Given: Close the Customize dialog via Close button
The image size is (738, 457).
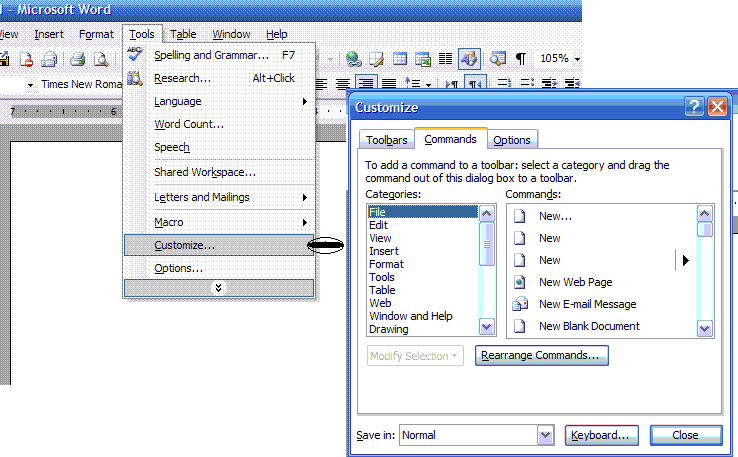Looking at the screenshot, I should (x=686, y=435).
